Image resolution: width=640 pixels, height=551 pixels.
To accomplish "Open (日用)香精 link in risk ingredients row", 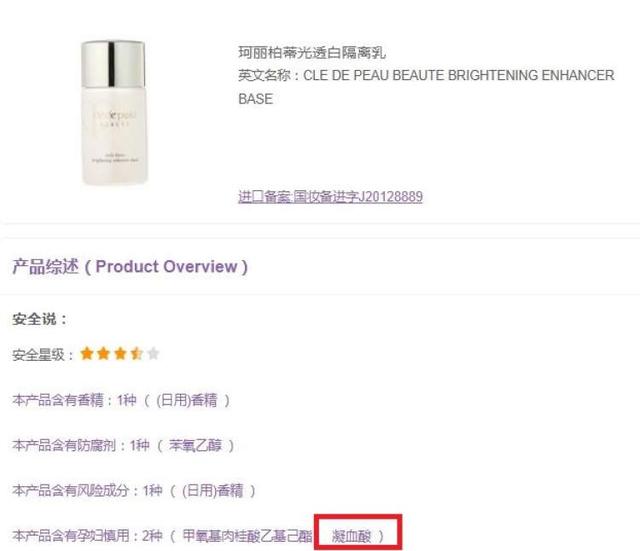I will coord(213,490).
